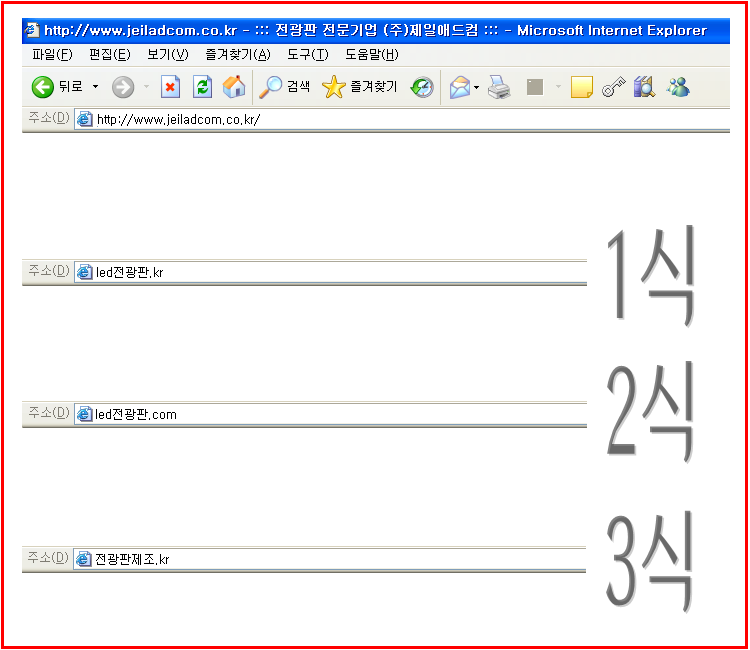The image size is (750, 650).
Task: Click the 주소(D) label next to led전광판.kr
Action: [x=49, y=271]
